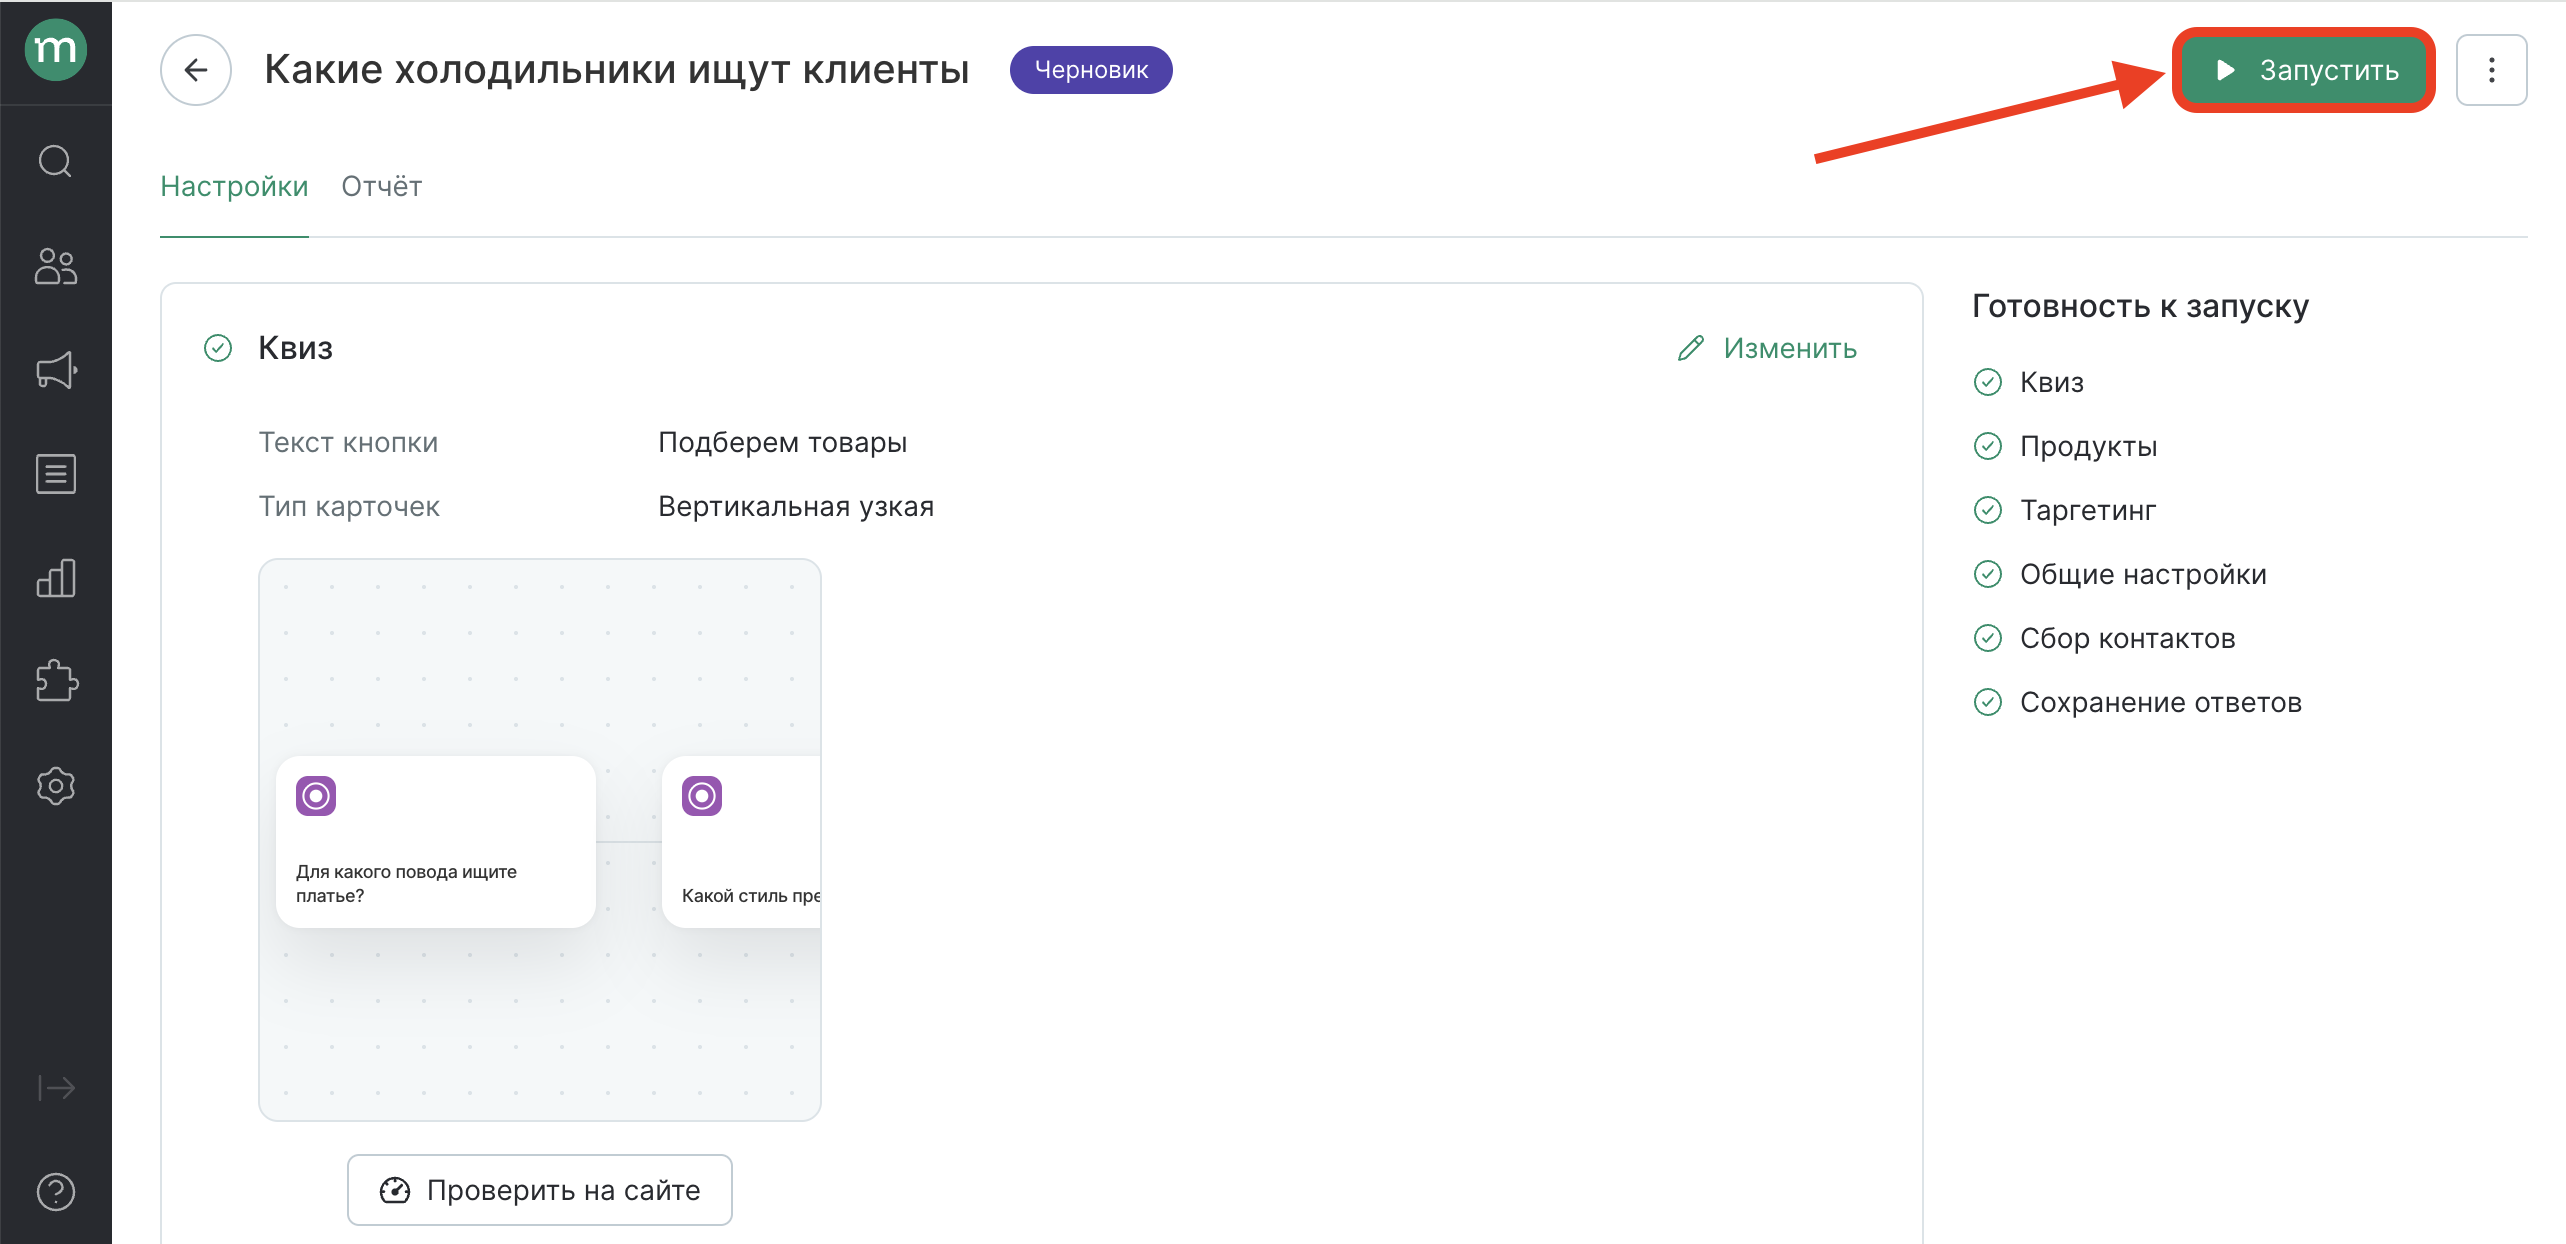The height and width of the screenshot is (1244, 2566).
Task: Click the pencil icon next to Изменить
Action: (x=1691, y=348)
